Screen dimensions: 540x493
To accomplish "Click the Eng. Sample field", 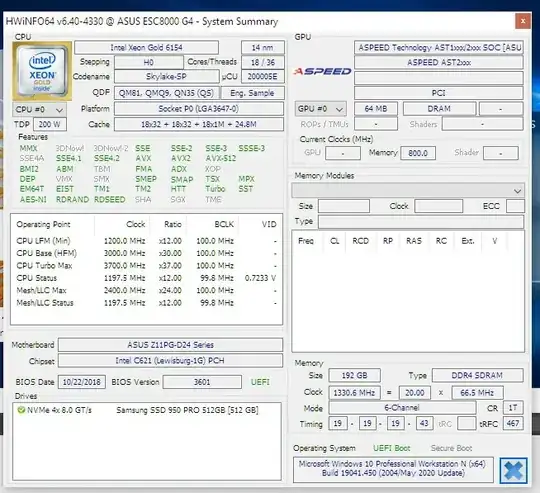I will coord(252,93).
